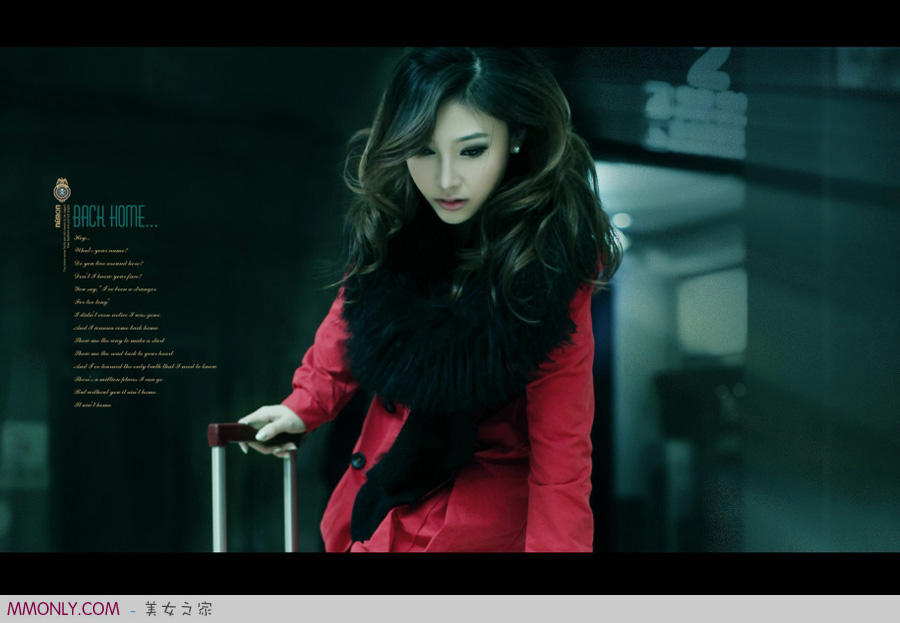Click the gold emblem badge above the title
The height and width of the screenshot is (623, 900).
pyautogui.click(x=62, y=189)
